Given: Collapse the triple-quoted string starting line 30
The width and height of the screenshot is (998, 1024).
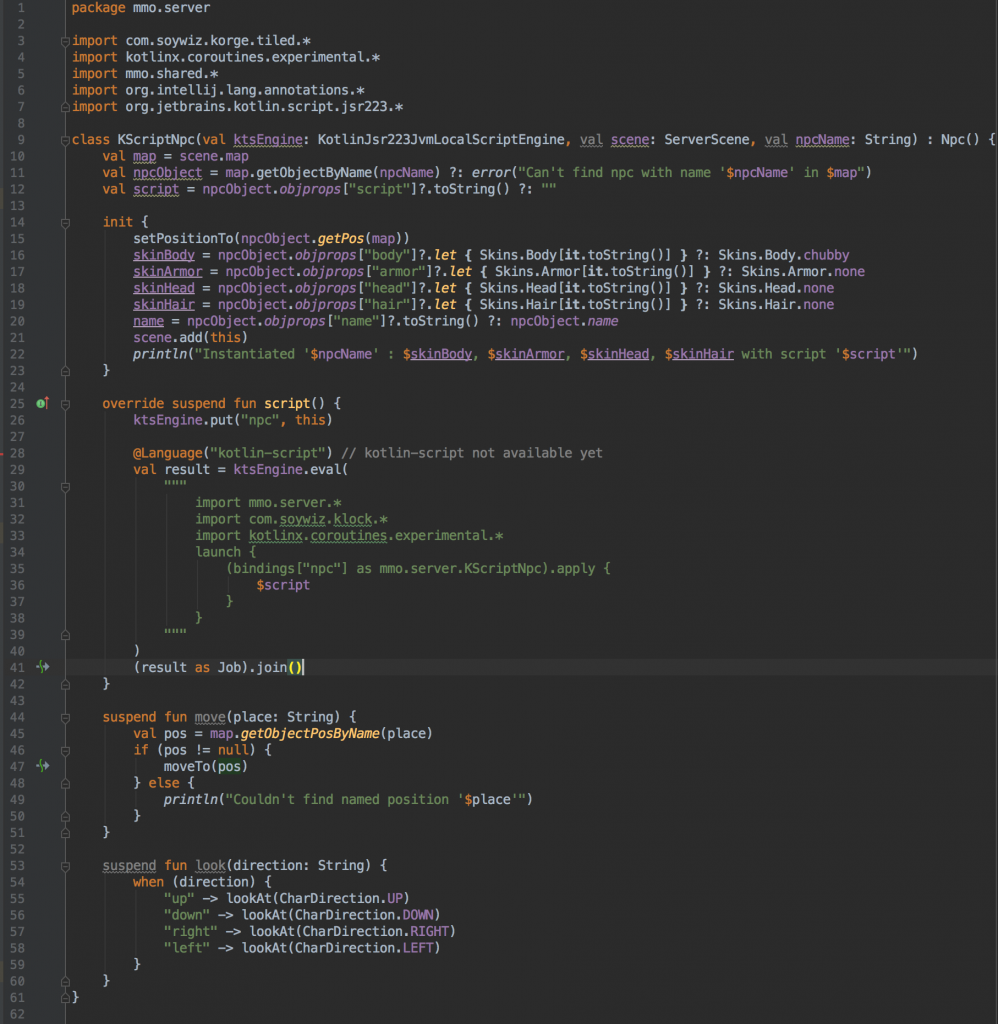Looking at the screenshot, I should pyautogui.click(x=66, y=486).
